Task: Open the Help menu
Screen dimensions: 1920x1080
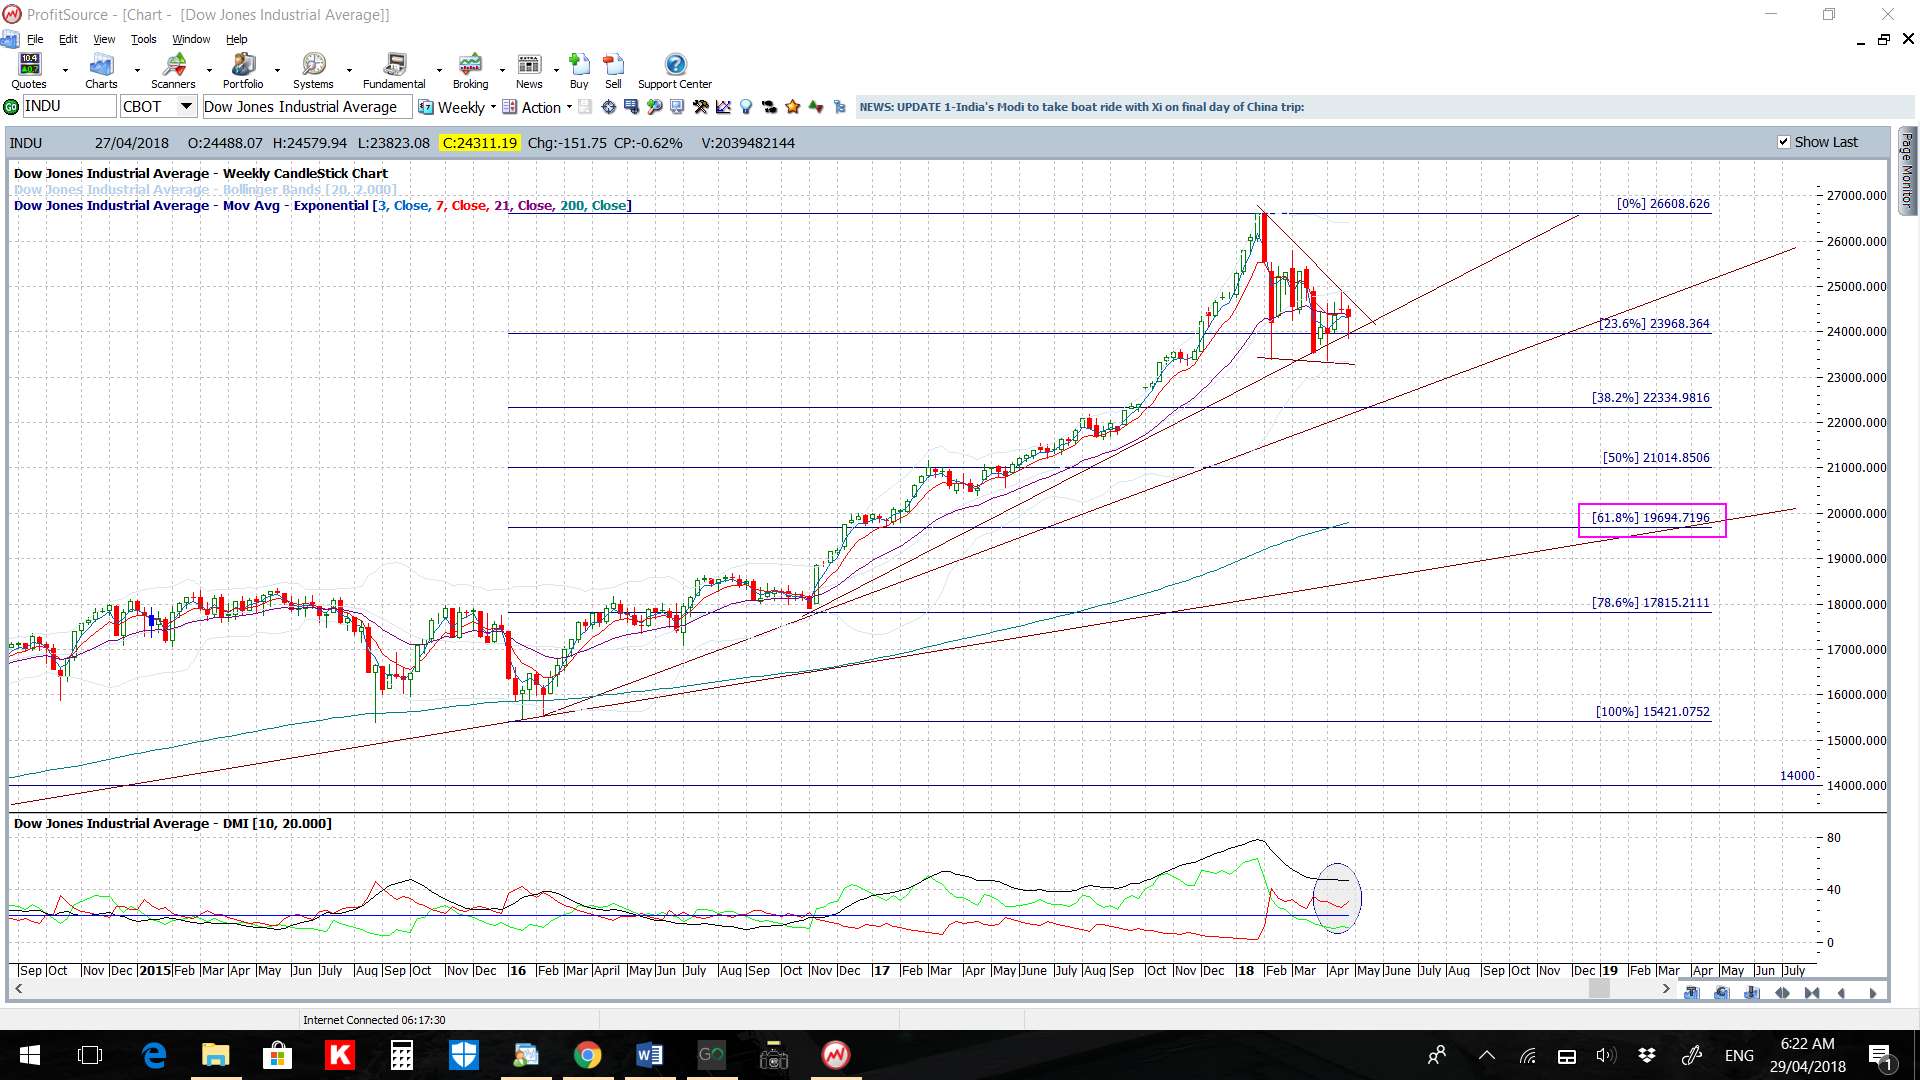Action: pos(236,39)
